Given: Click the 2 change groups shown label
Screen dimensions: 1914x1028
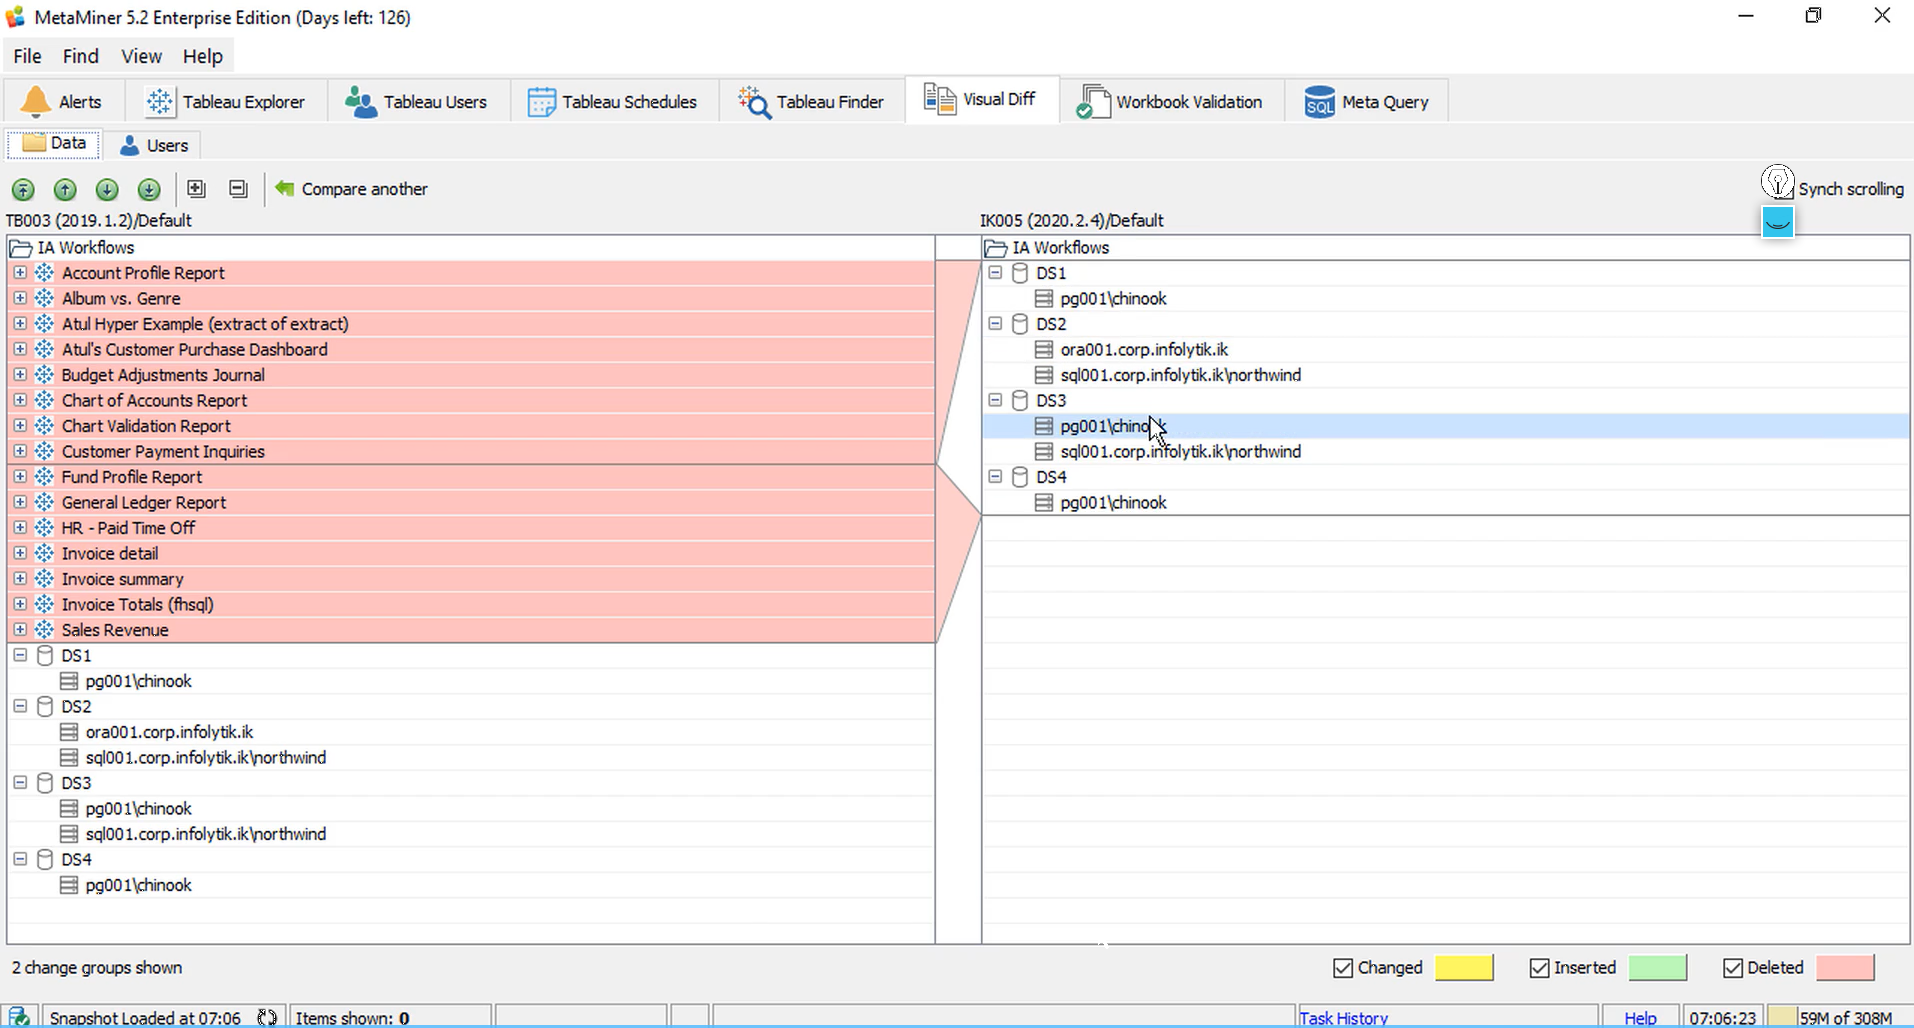Looking at the screenshot, I should point(97,968).
